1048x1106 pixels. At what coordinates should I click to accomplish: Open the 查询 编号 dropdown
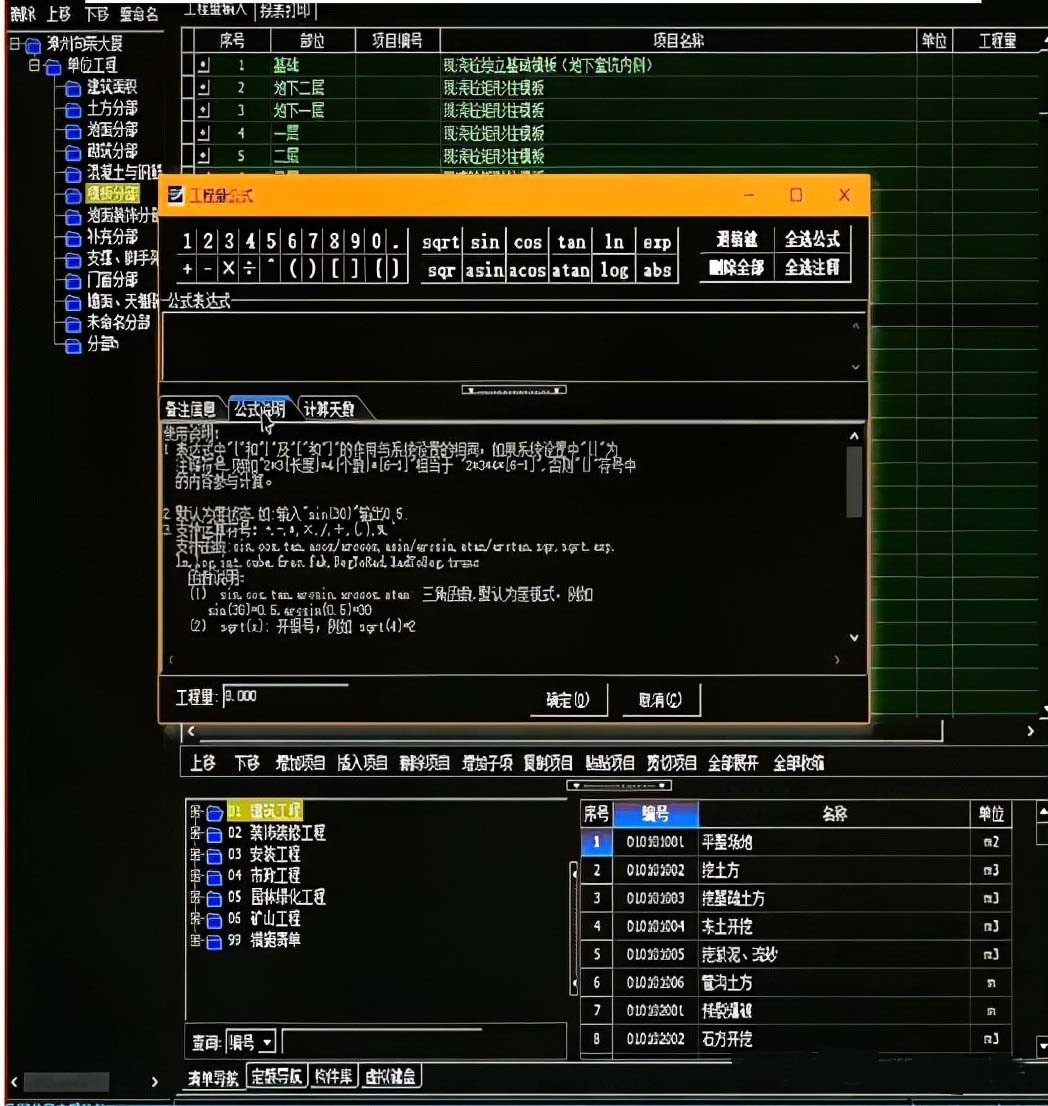pyautogui.click(x=267, y=1042)
